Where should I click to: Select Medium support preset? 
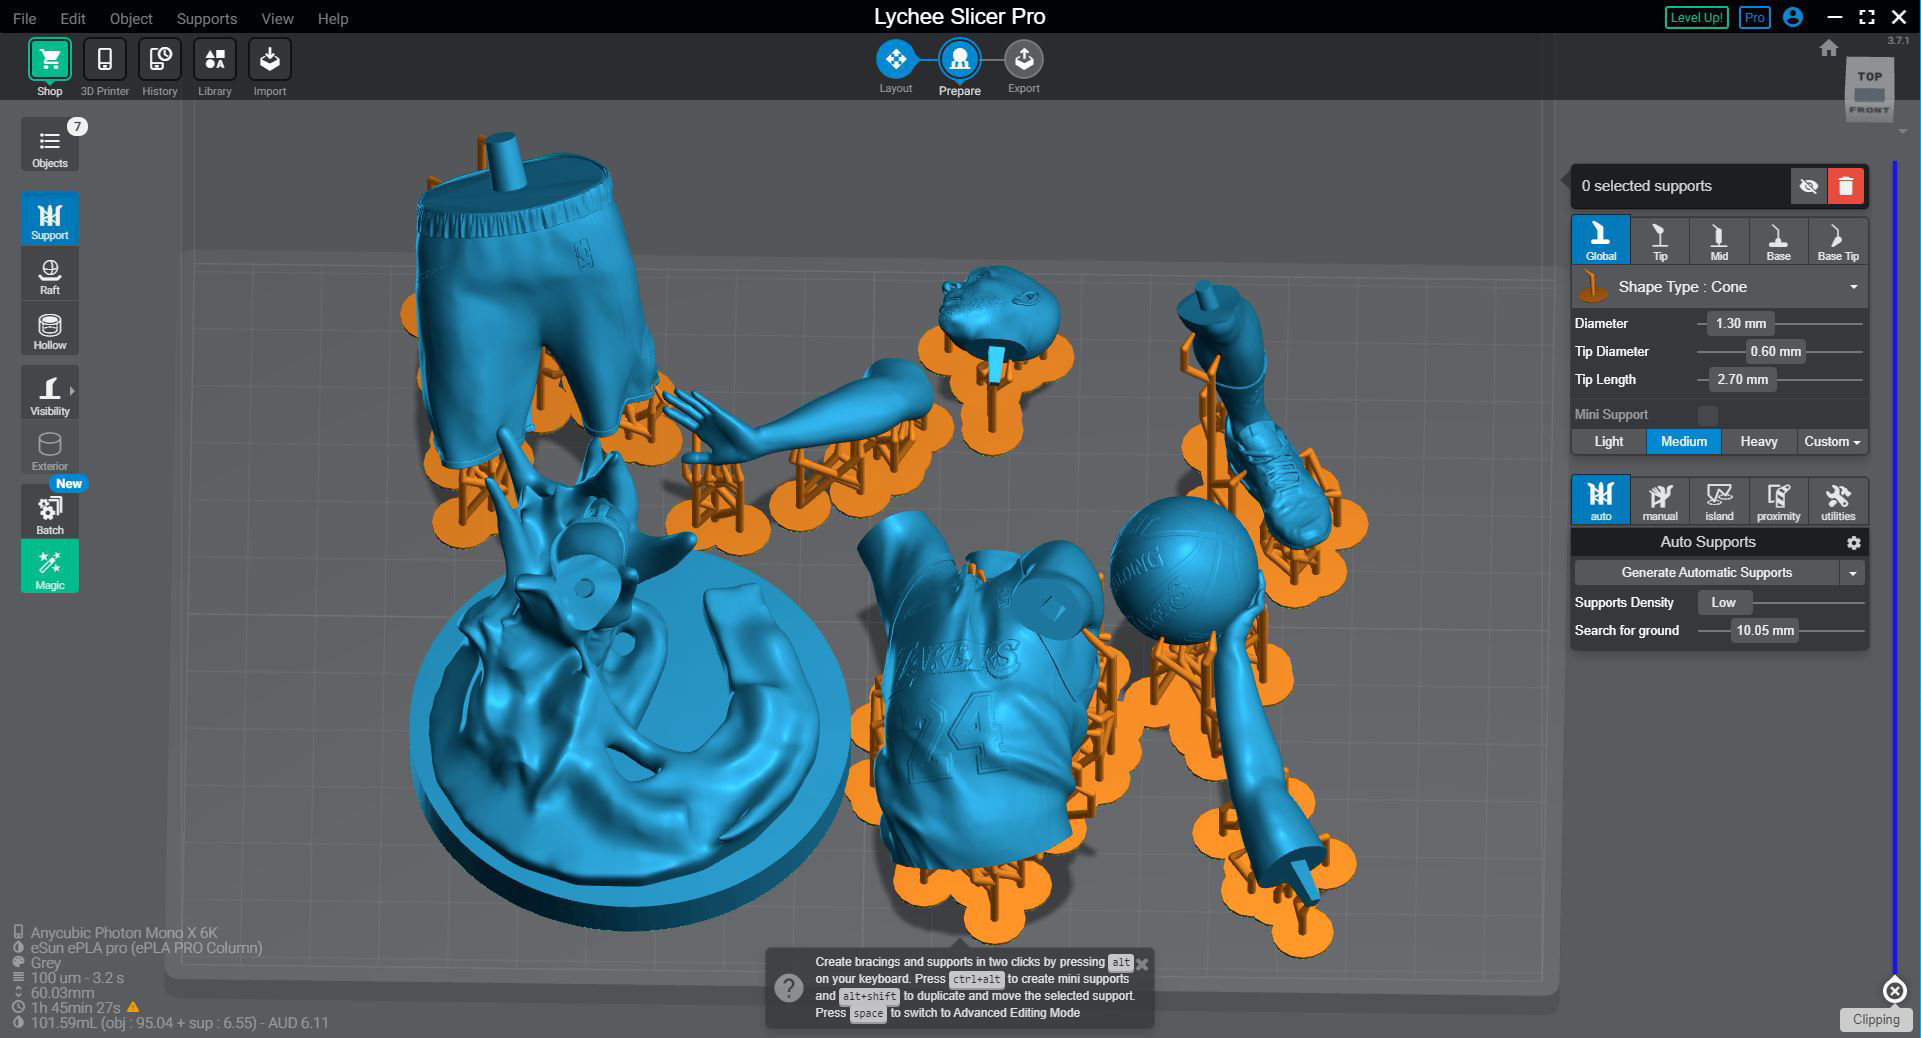coord(1684,442)
